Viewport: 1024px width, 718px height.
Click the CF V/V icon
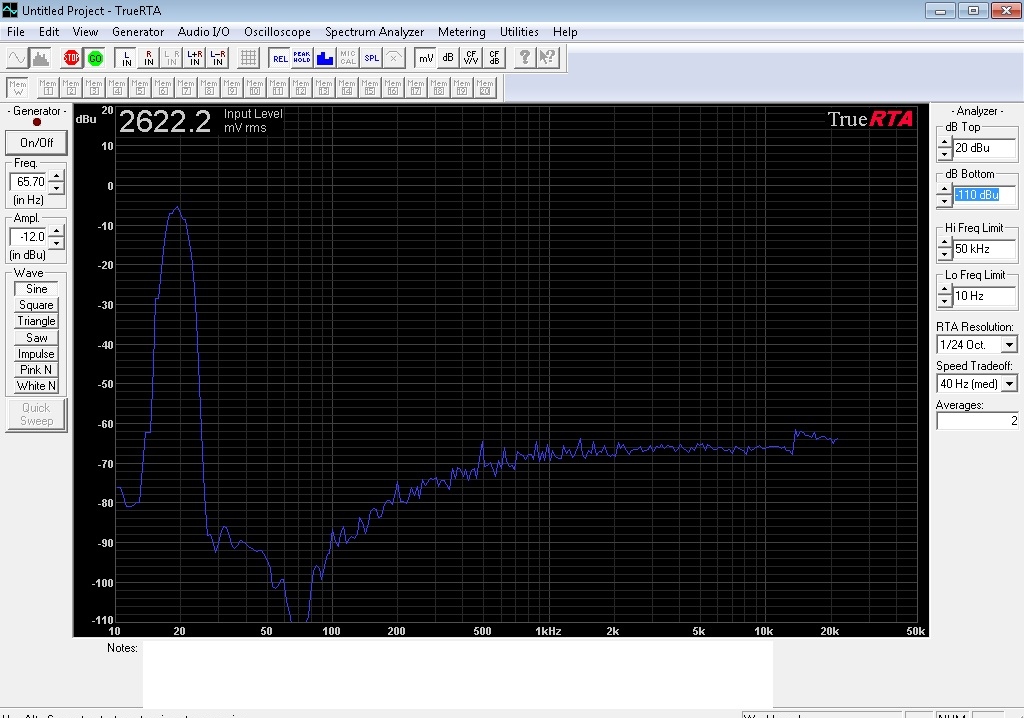point(471,58)
